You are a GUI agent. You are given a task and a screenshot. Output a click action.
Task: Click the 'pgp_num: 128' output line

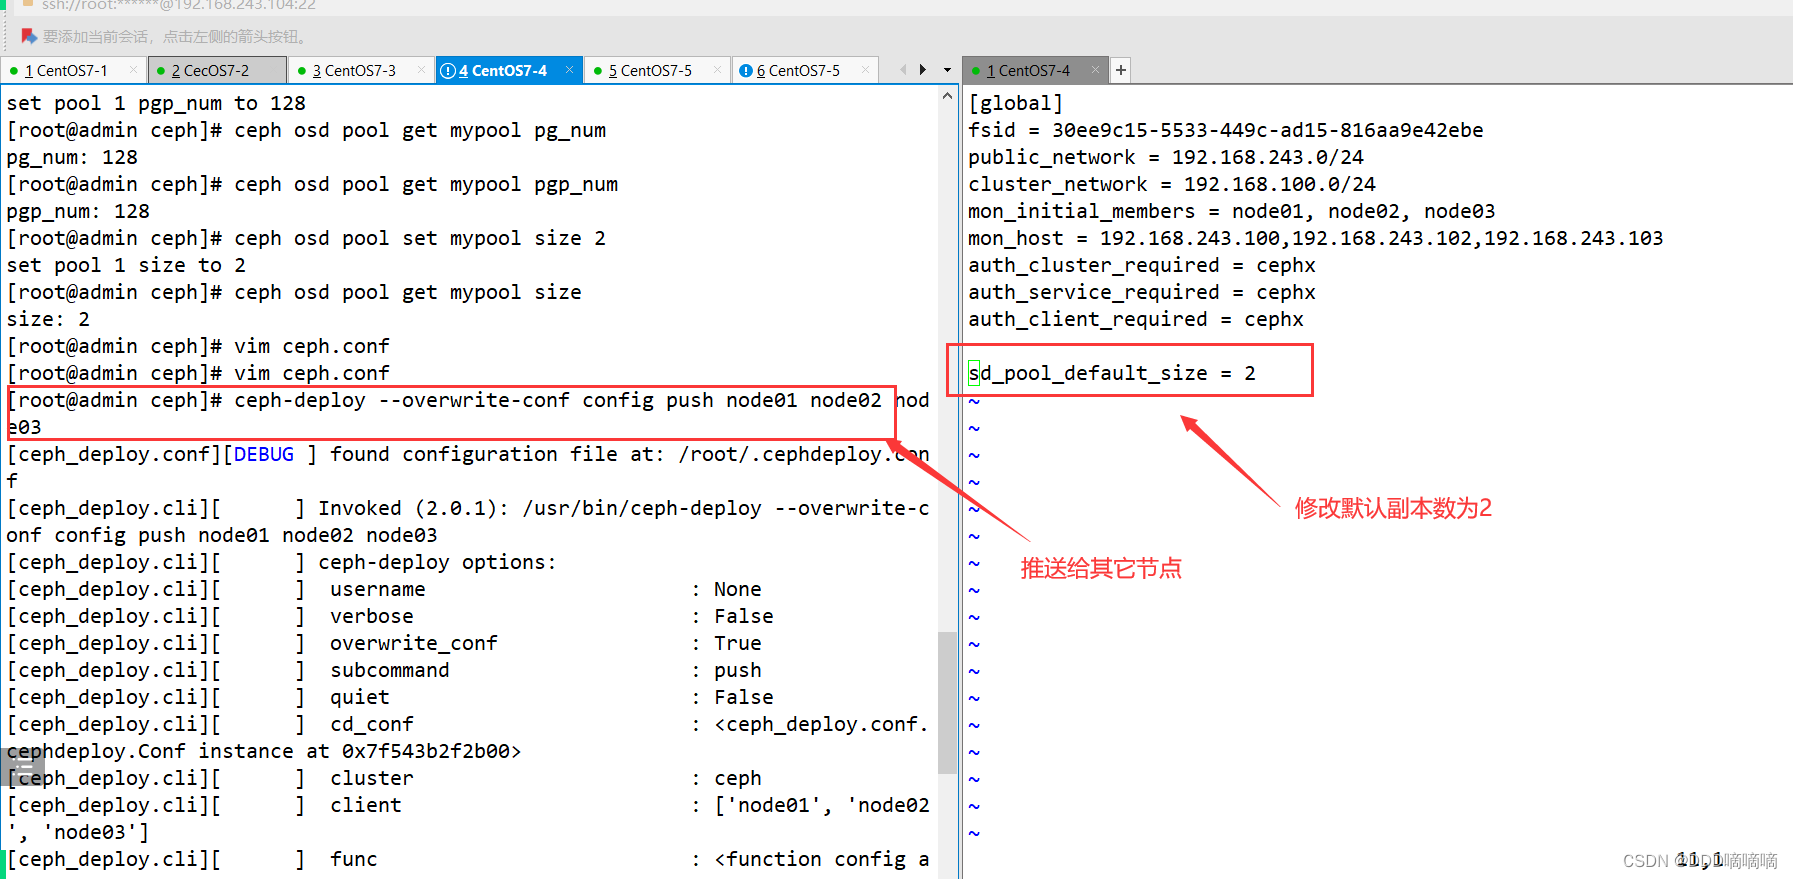click(78, 211)
